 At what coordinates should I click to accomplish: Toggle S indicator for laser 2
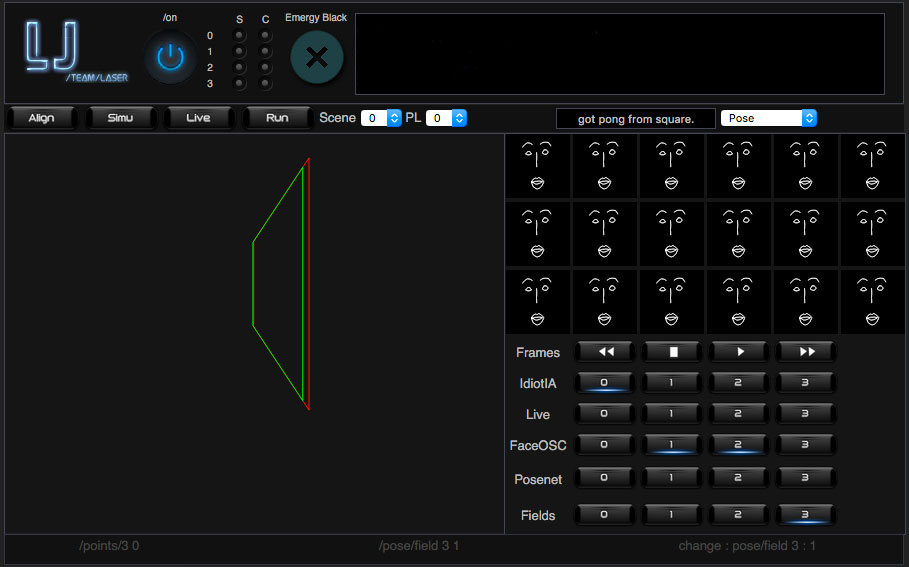(239, 67)
